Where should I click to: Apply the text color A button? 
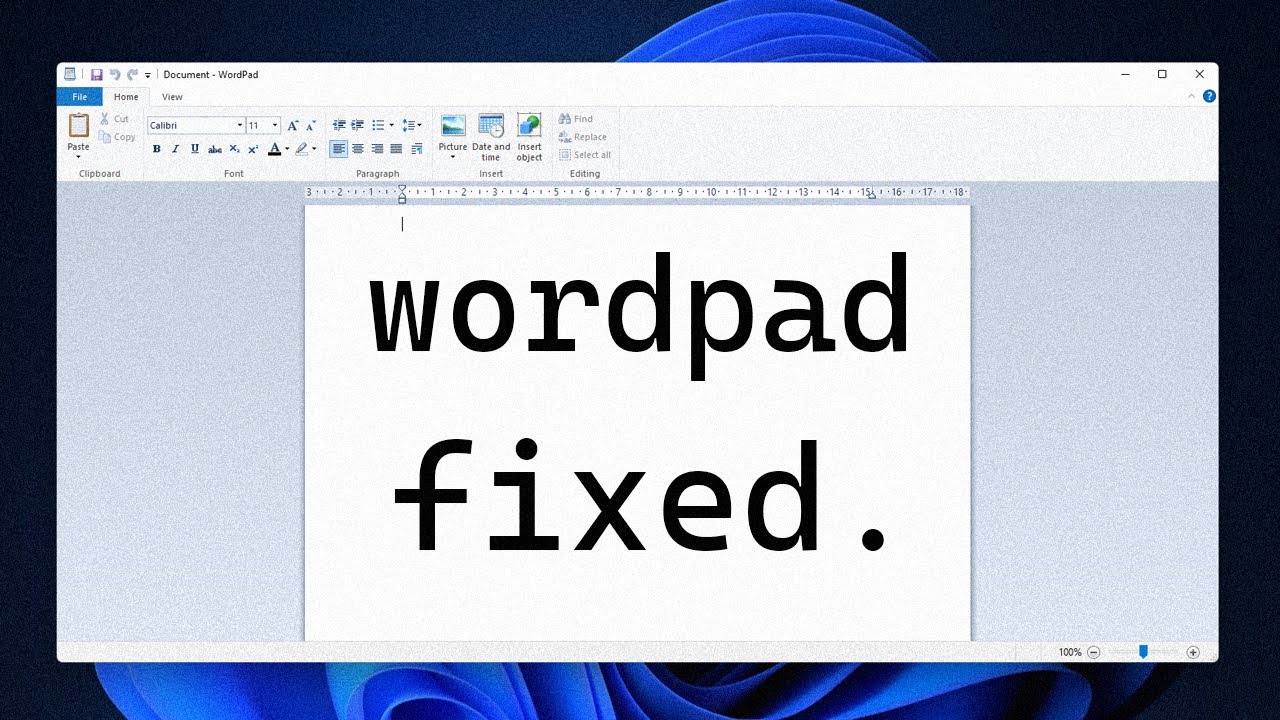tap(274, 149)
